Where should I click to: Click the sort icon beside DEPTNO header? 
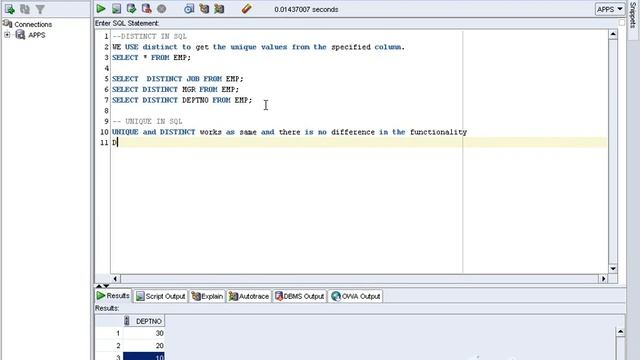(127, 321)
